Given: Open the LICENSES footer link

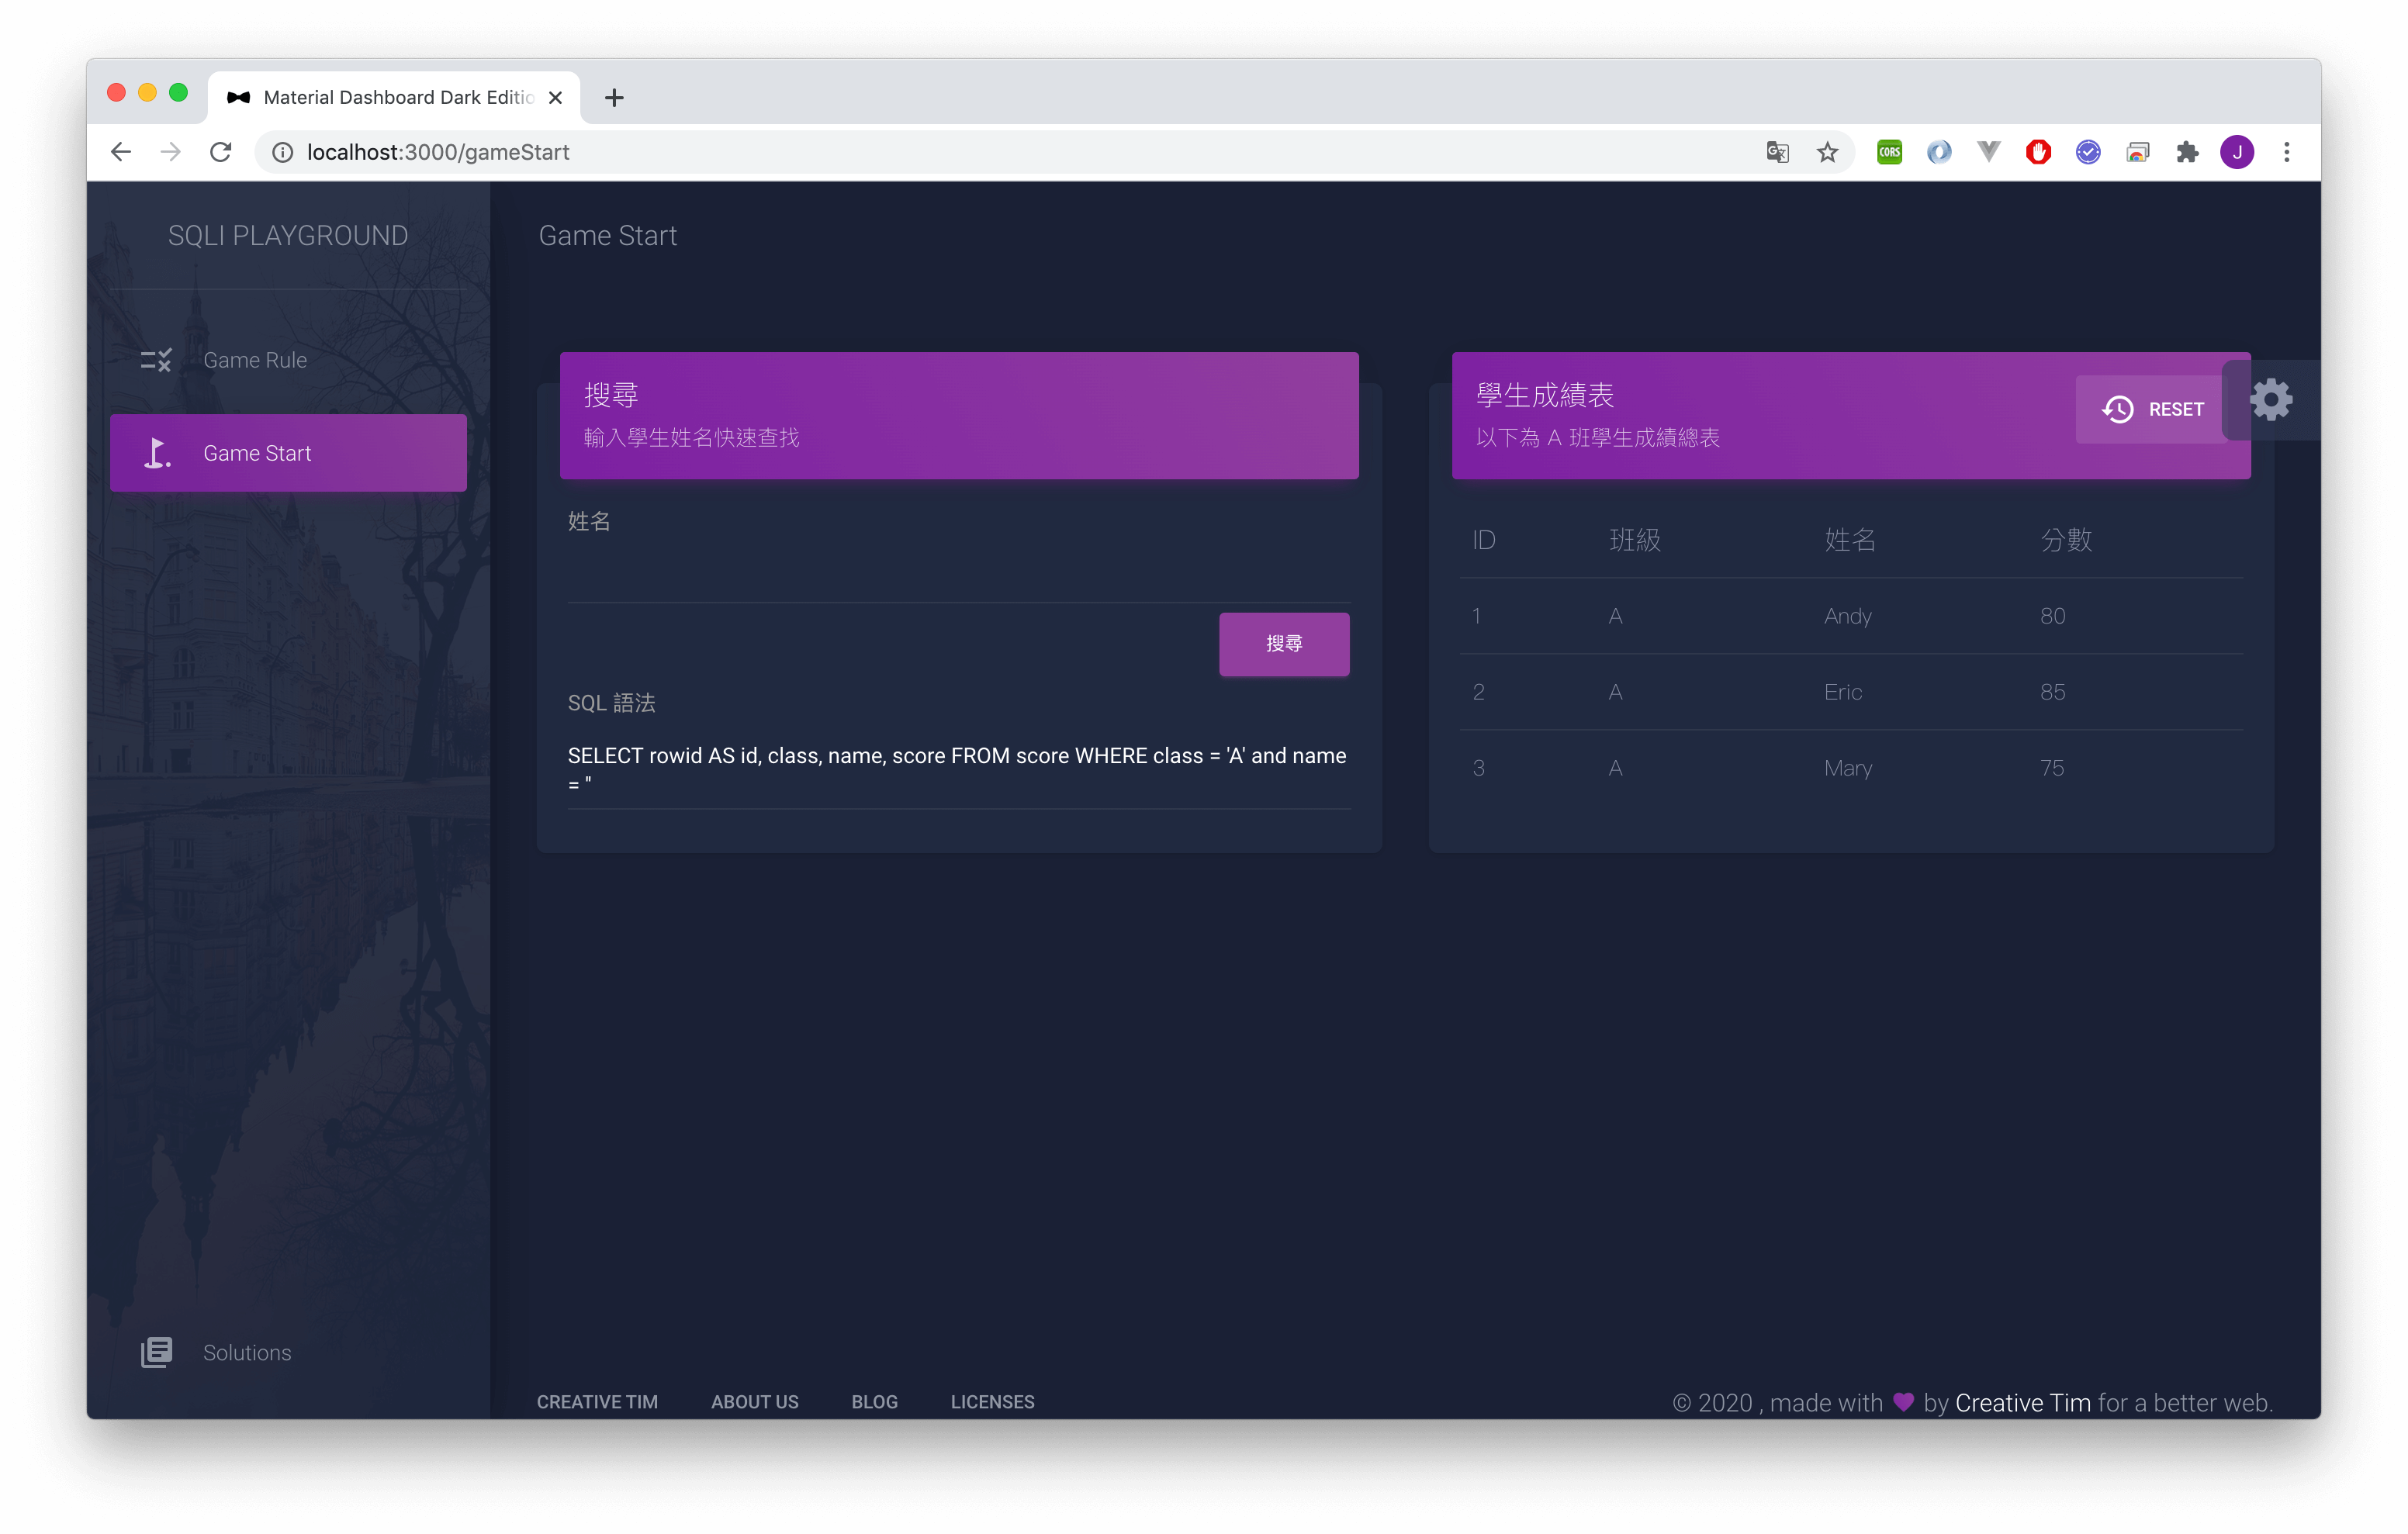Looking at the screenshot, I should (x=992, y=1402).
